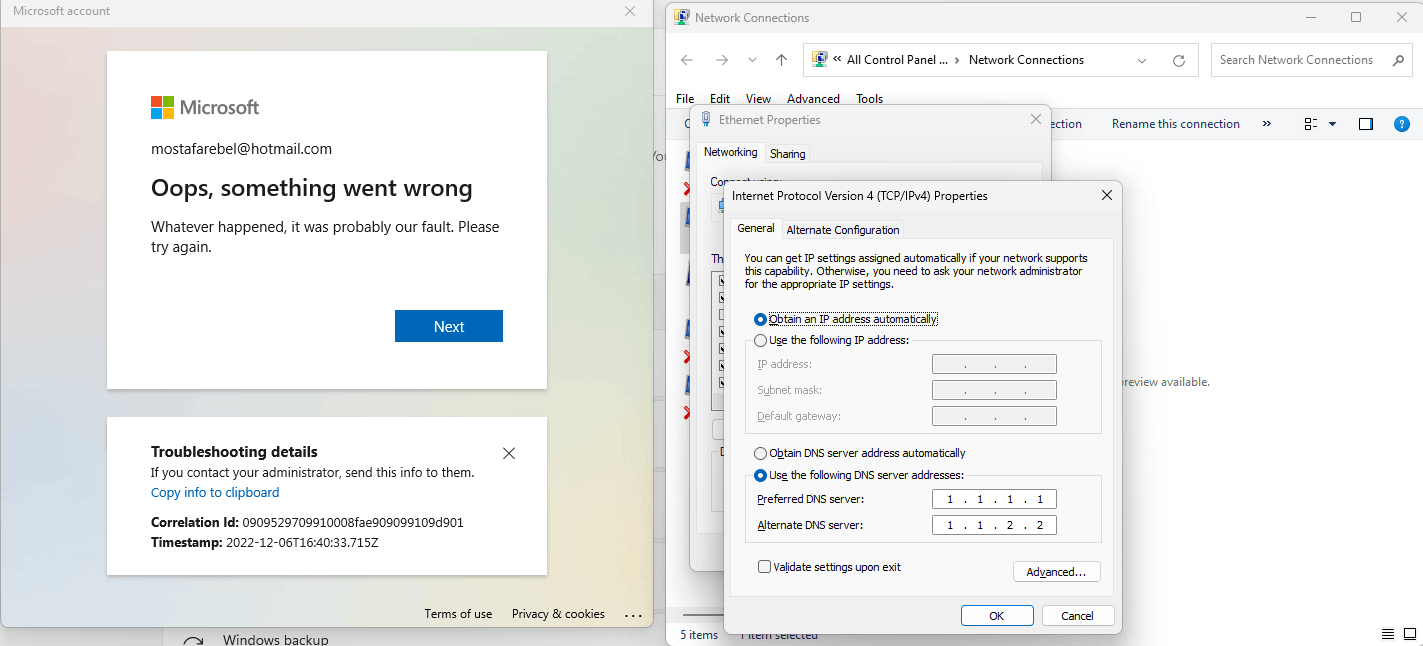Image resolution: width=1423 pixels, height=646 pixels.
Task: Expand the breadcrumb double-chevron in address bar
Action: click(837, 60)
